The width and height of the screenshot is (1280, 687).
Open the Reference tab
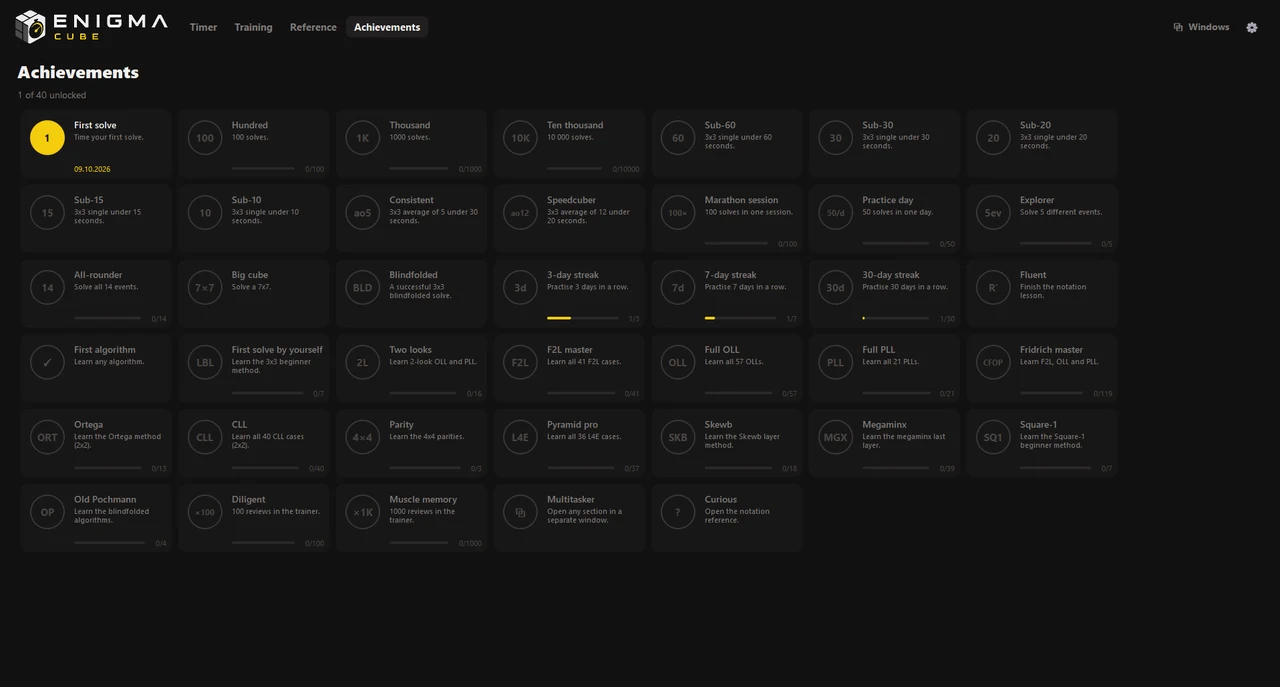313,27
